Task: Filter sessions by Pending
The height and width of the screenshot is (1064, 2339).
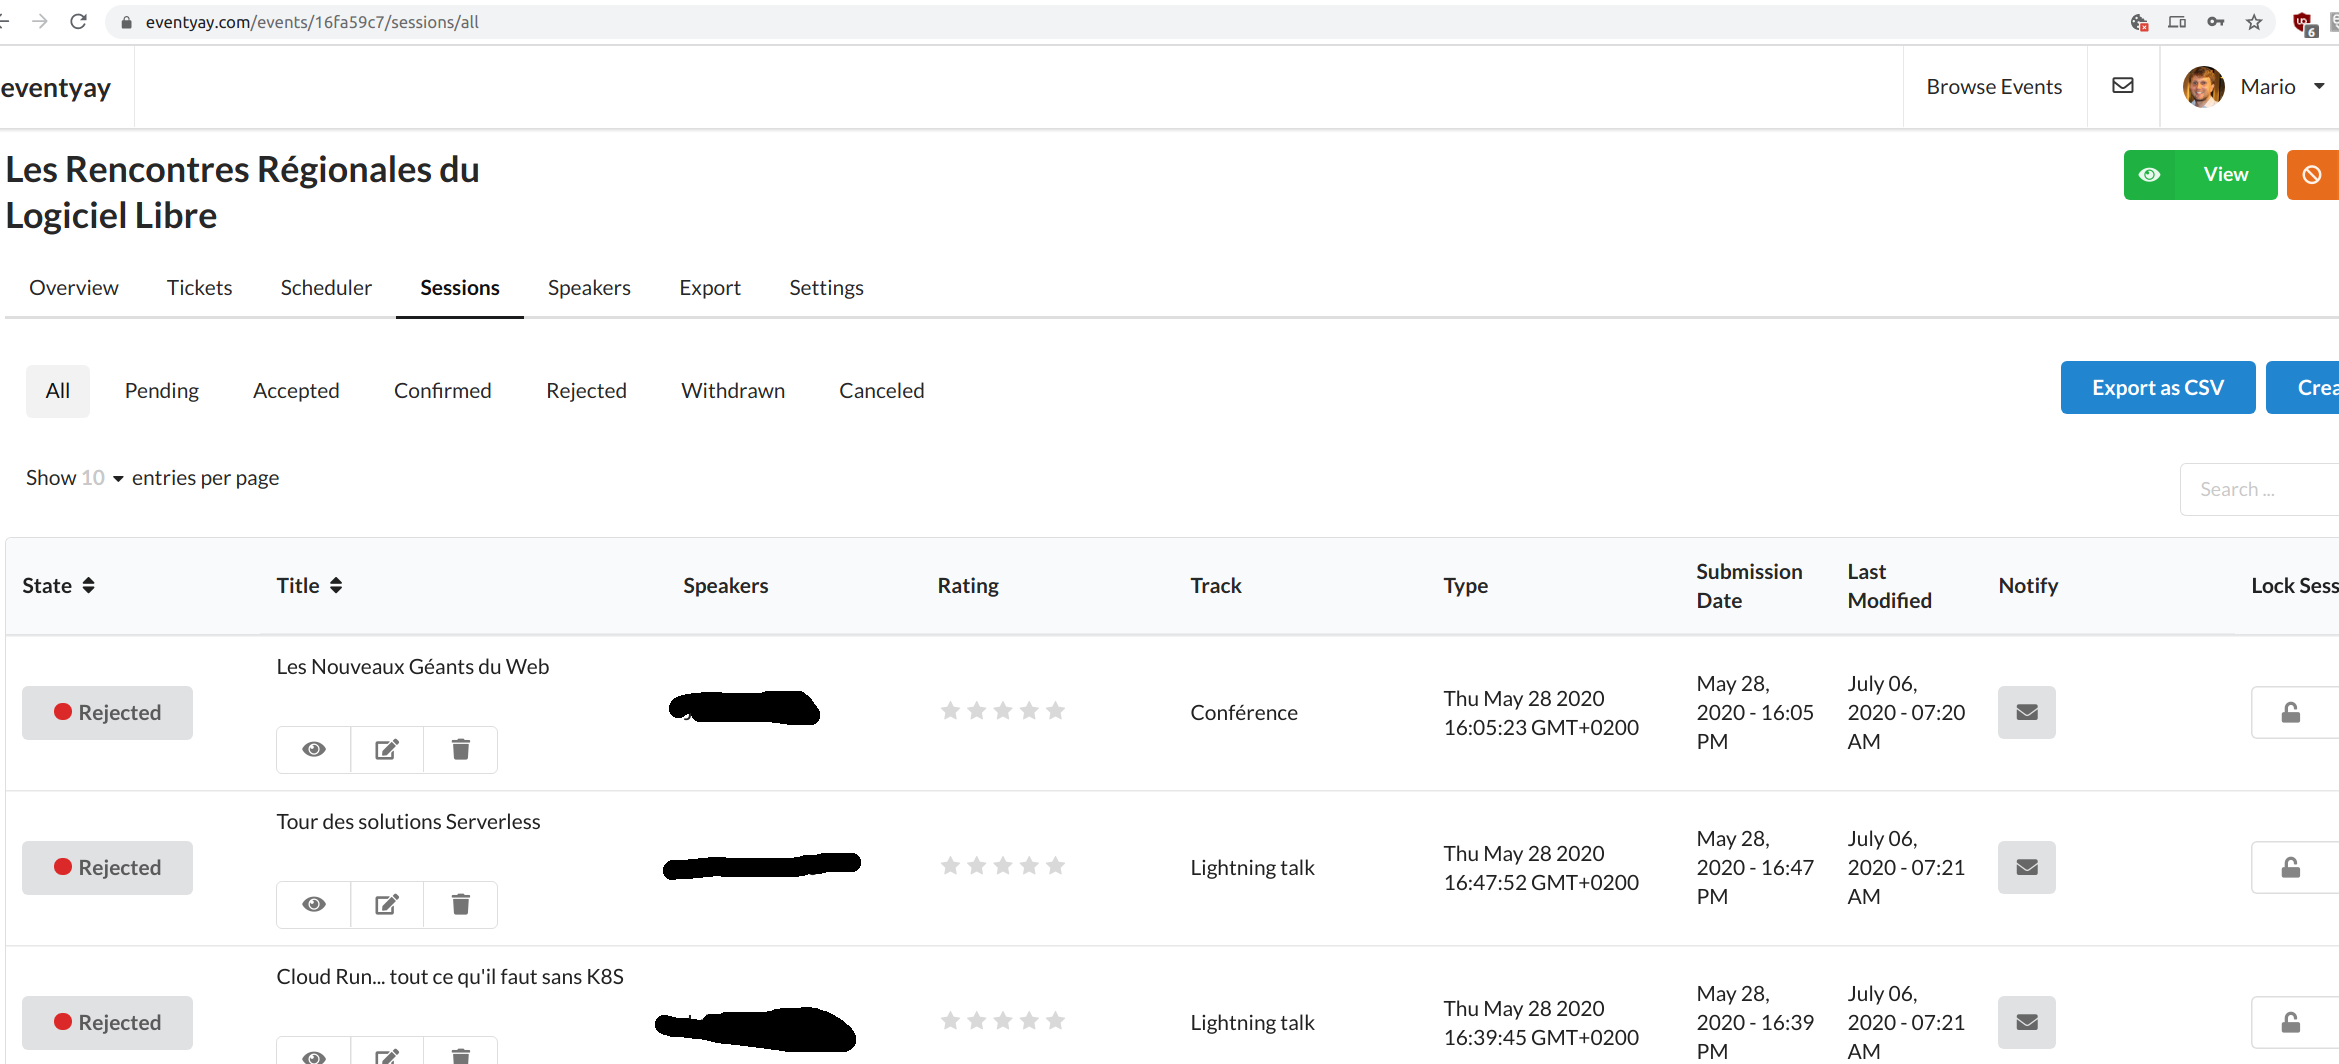Action: [x=162, y=391]
